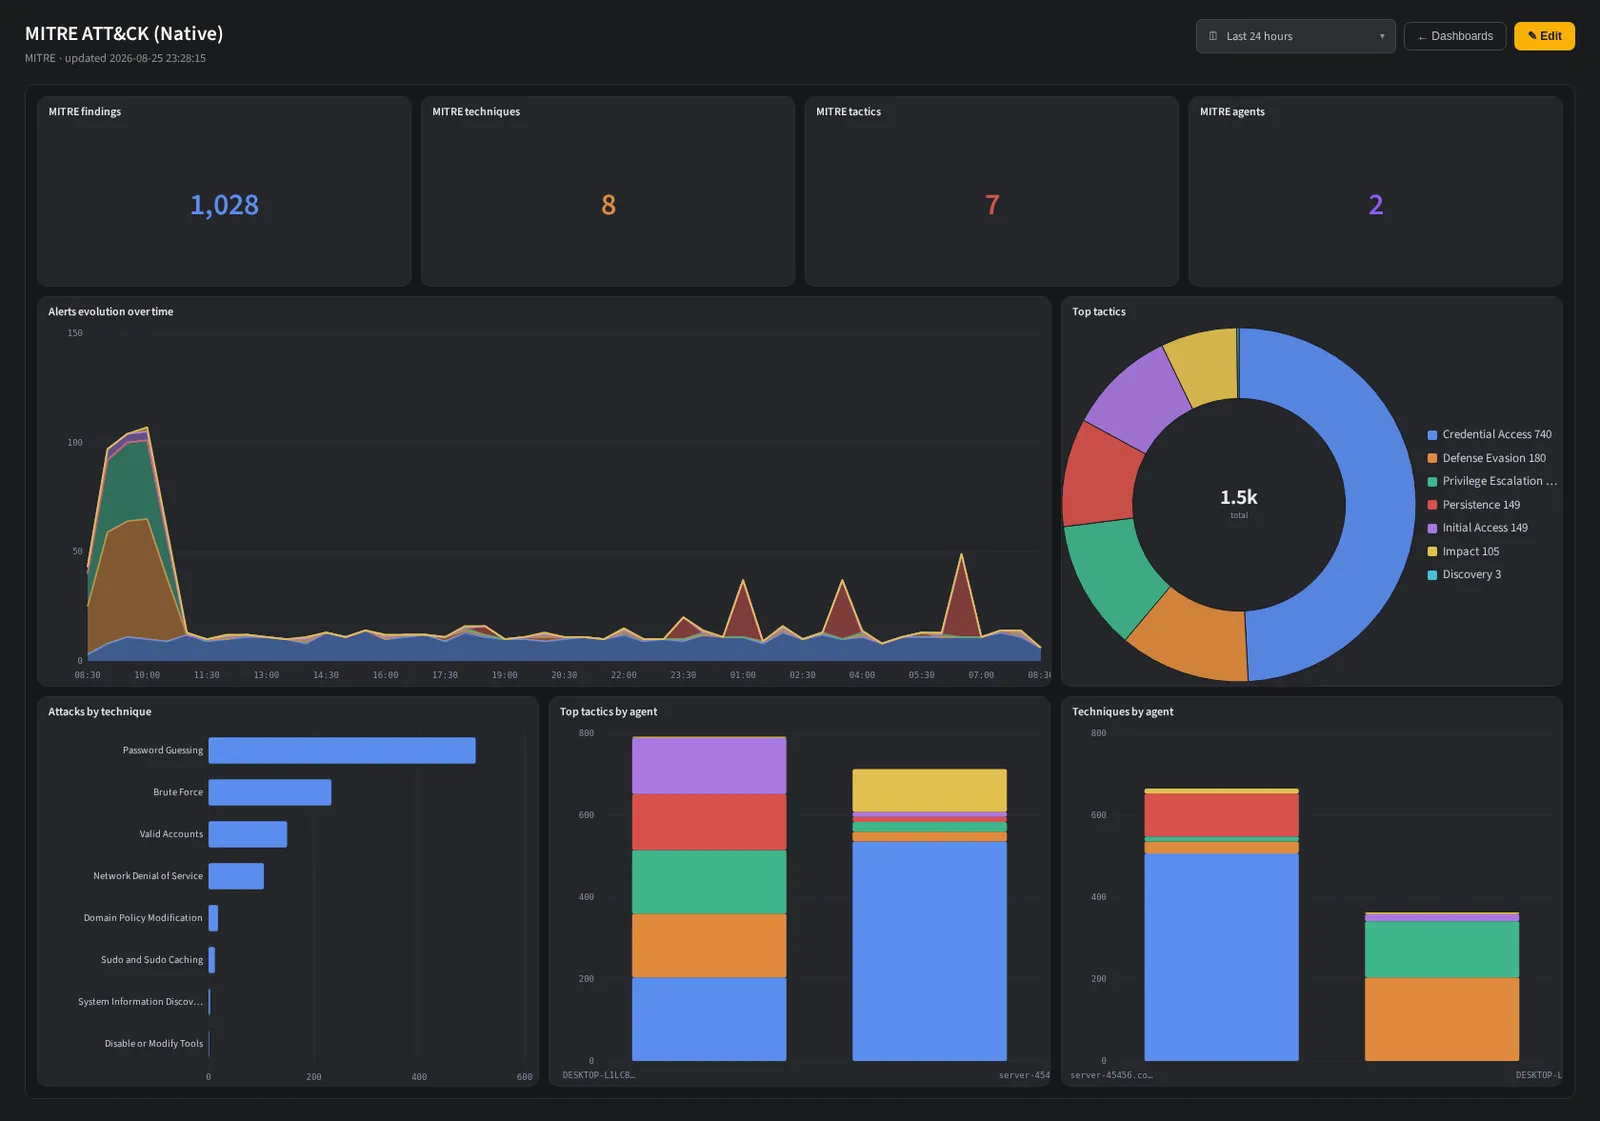Toggle Discovery legend color swatch

coord(1432,575)
